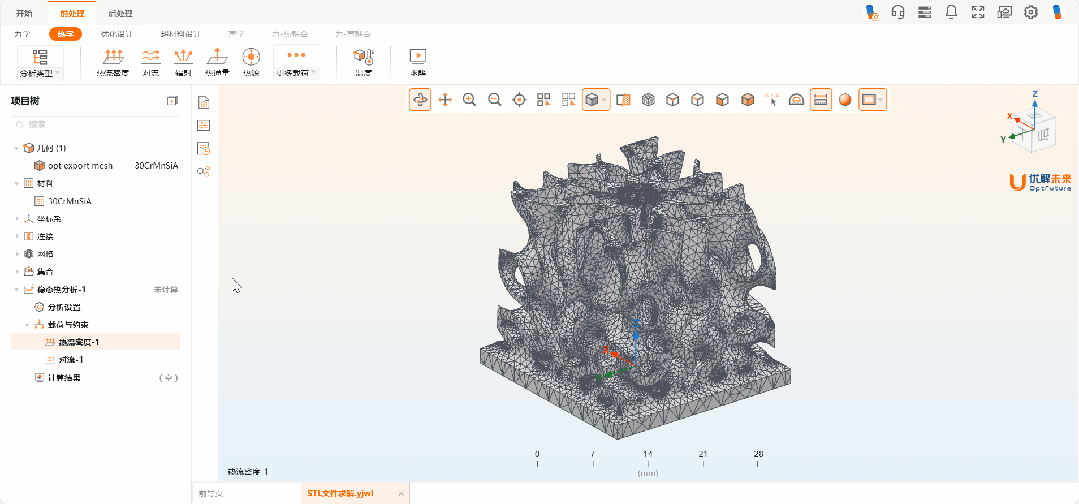Click the zoom out magnifier icon
1079x504 pixels.
tap(494, 100)
